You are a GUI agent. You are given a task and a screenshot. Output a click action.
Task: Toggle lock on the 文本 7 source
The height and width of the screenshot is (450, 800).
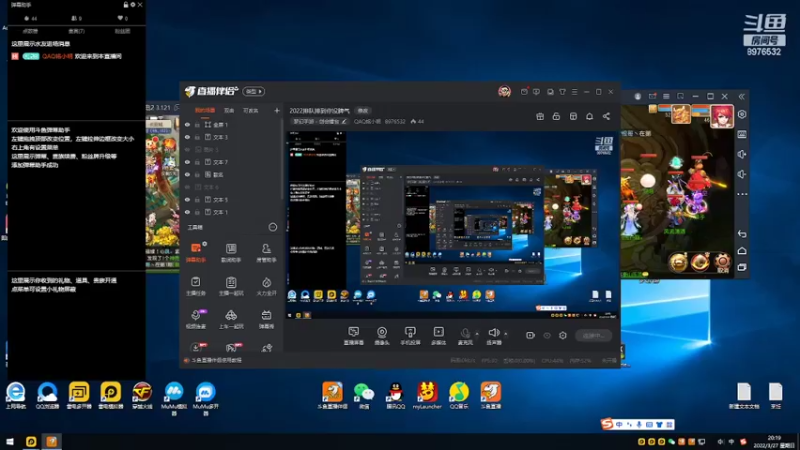click(197, 162)
